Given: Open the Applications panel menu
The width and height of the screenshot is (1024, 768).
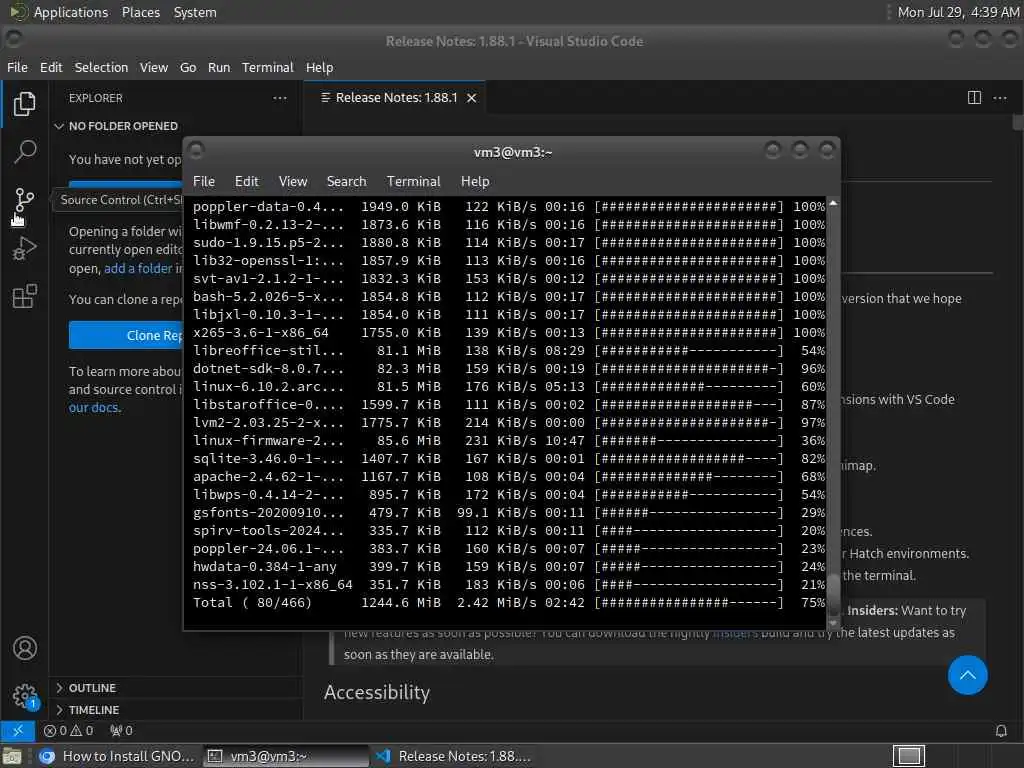Looking at the screenshot, I should [x=71, y=12].
